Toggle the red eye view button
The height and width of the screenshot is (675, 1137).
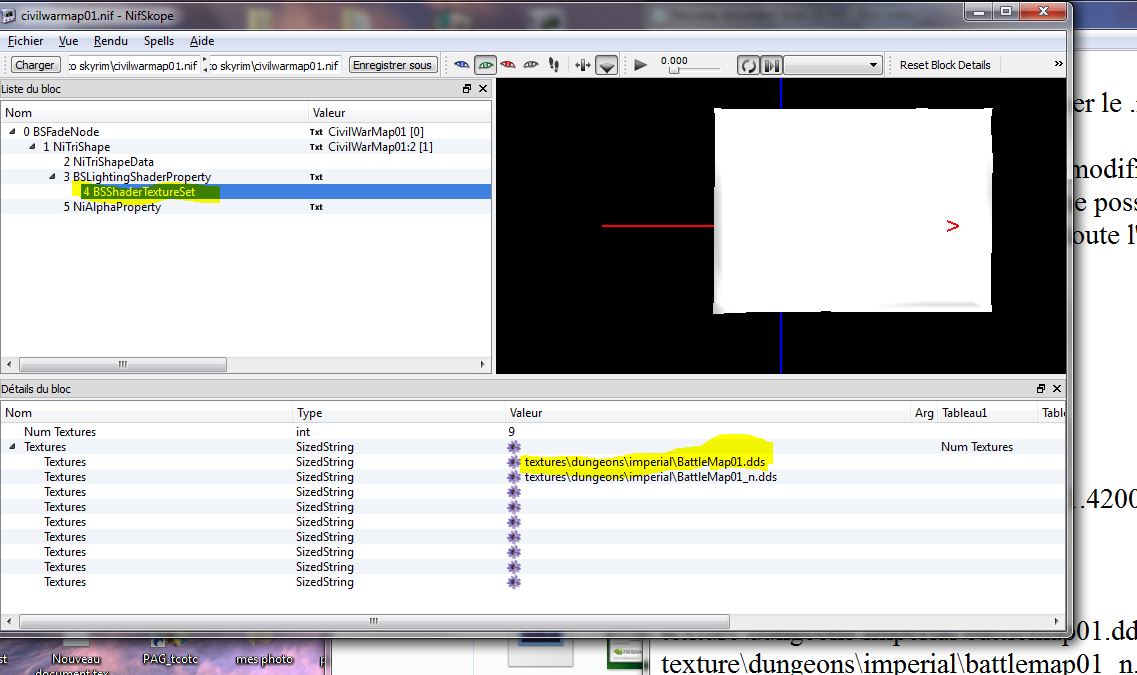coord(508,65)
